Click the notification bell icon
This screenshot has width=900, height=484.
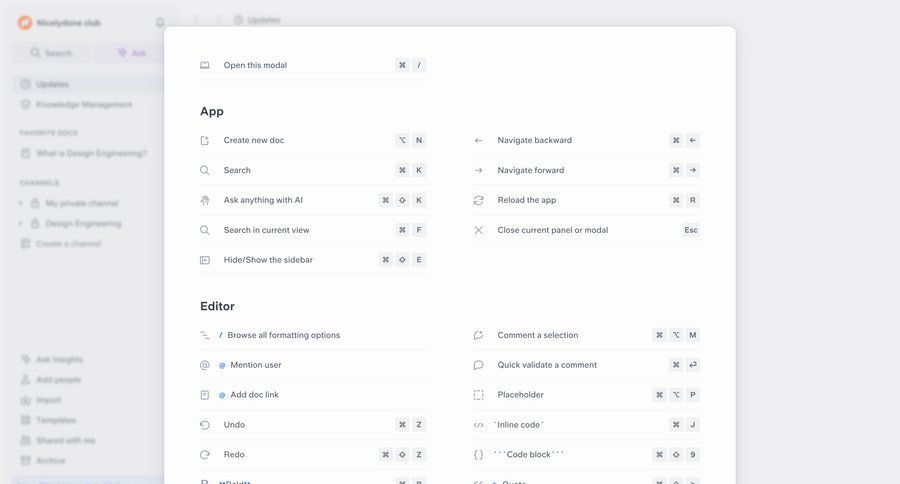point(160,23)
